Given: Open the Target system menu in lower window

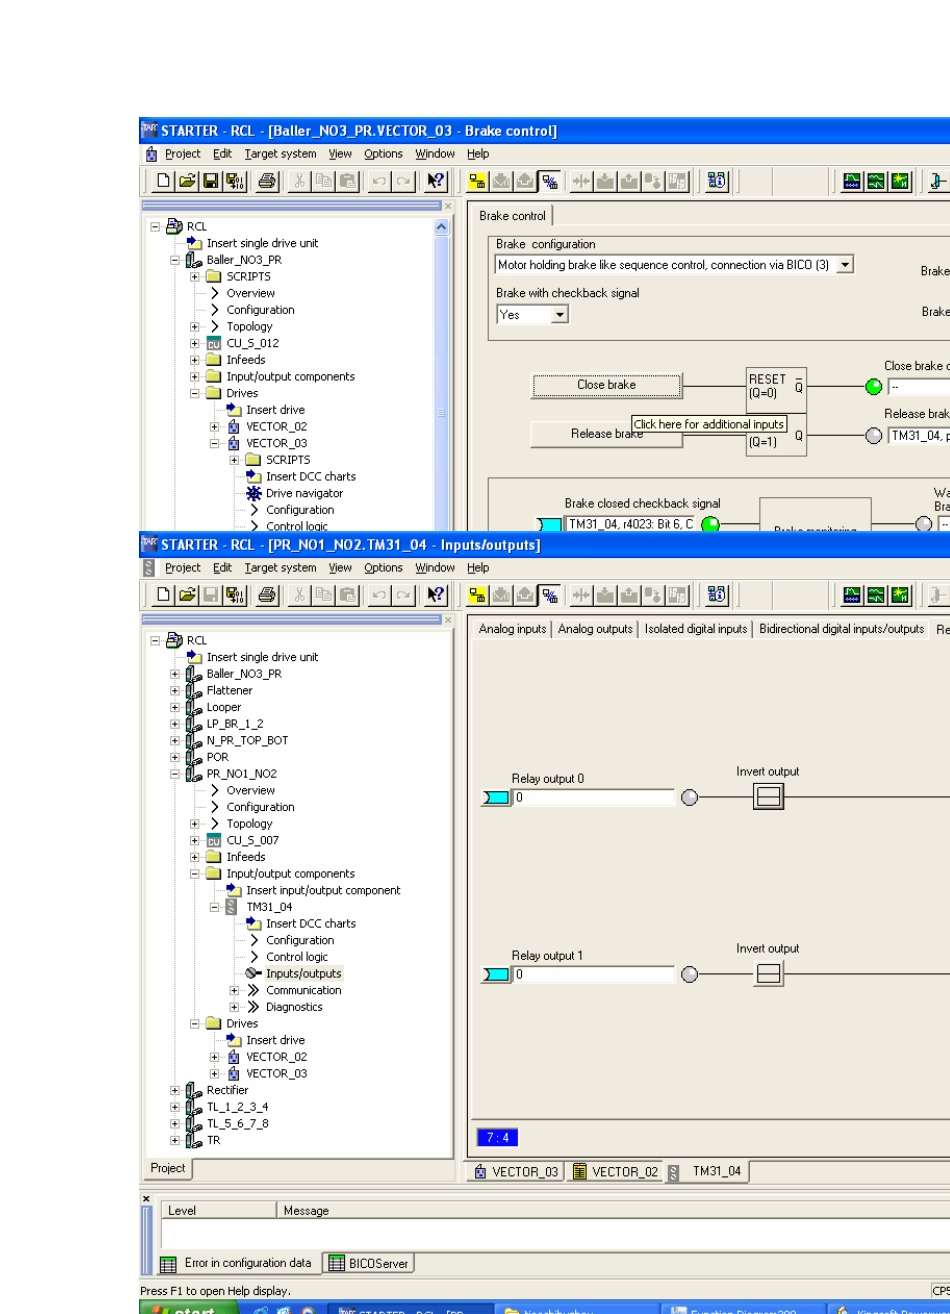Looking at the screenshot, I should pos(280,568).
